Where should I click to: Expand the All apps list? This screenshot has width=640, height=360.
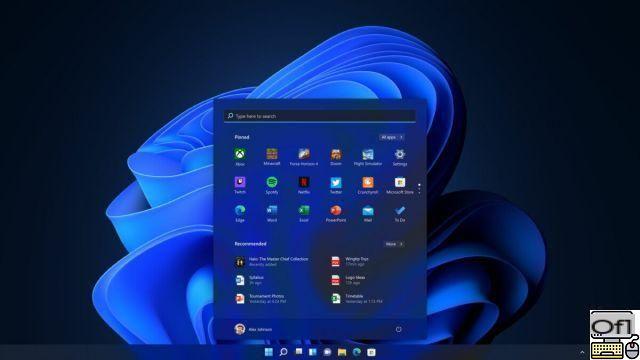click(391, 137)
